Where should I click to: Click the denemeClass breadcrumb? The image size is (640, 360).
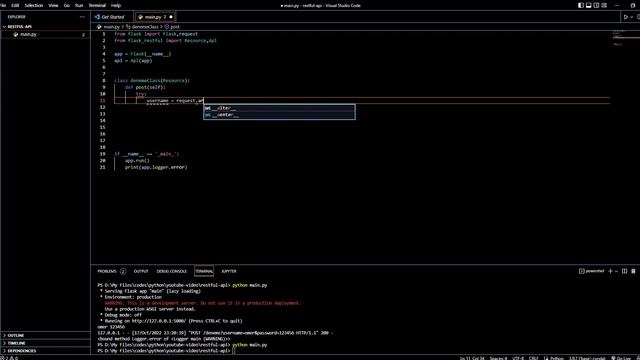142,27
